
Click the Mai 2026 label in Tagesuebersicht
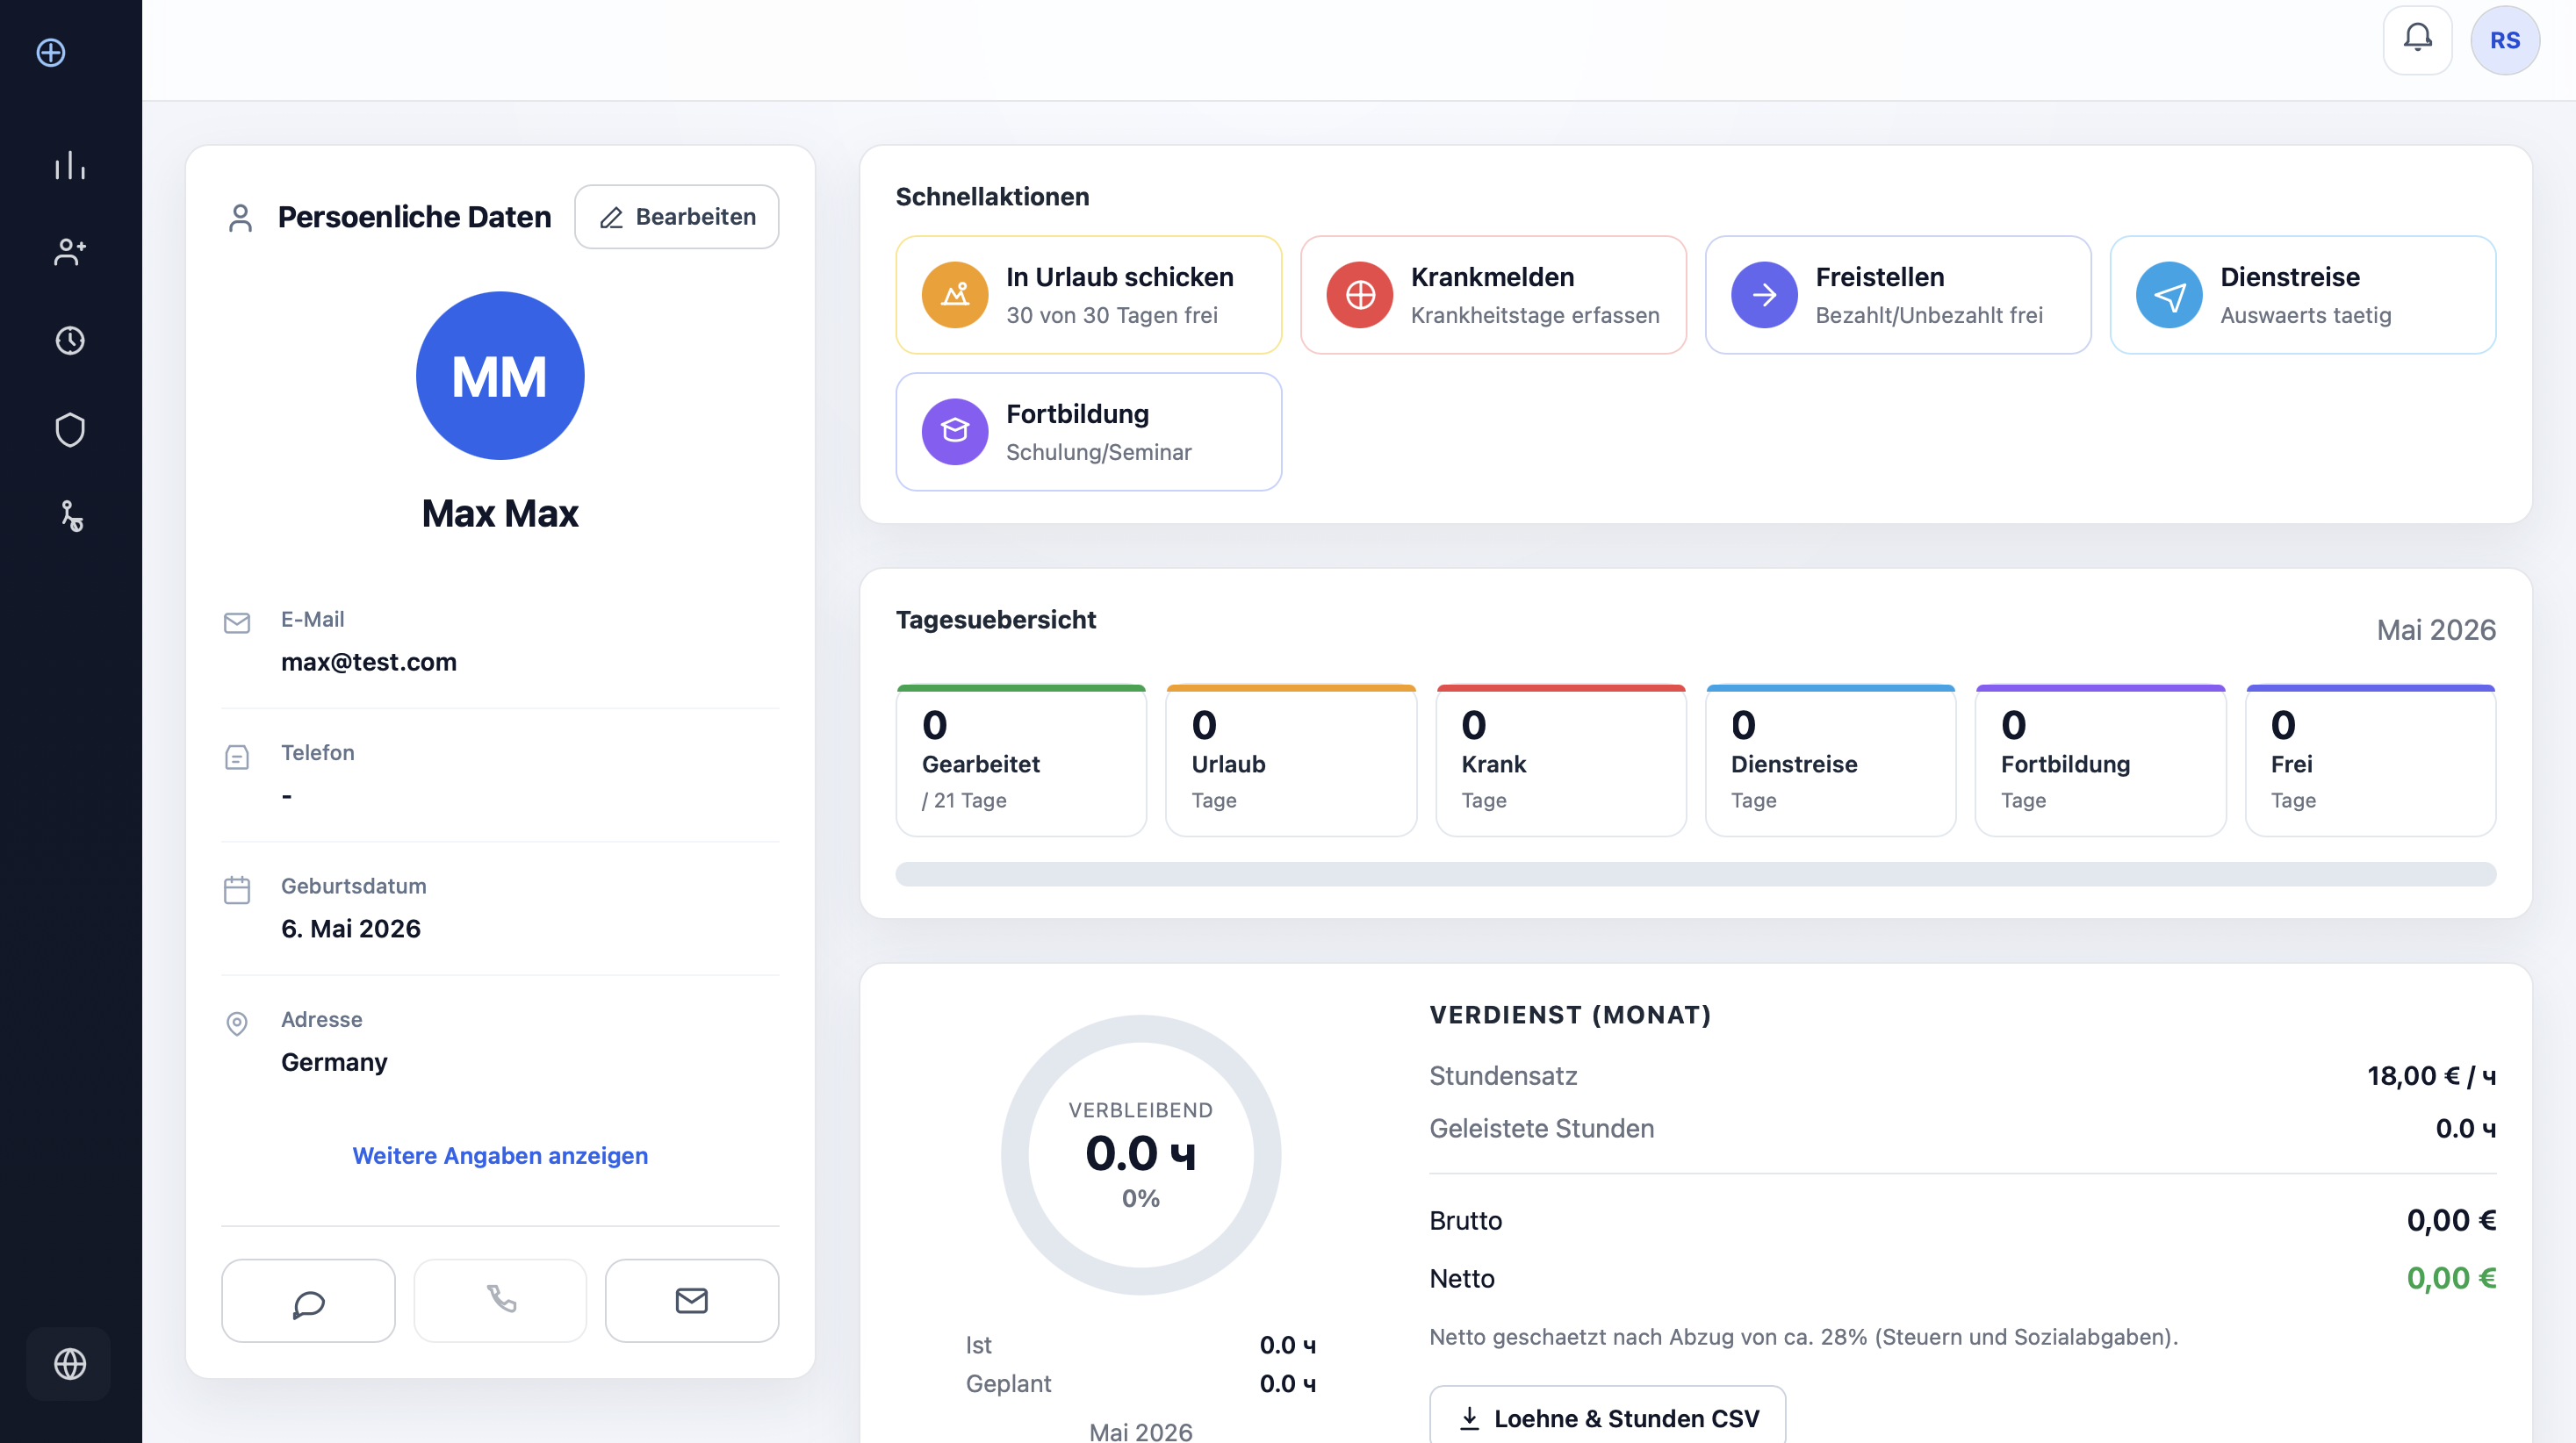pyautogui.click(x=2436, y=630)
